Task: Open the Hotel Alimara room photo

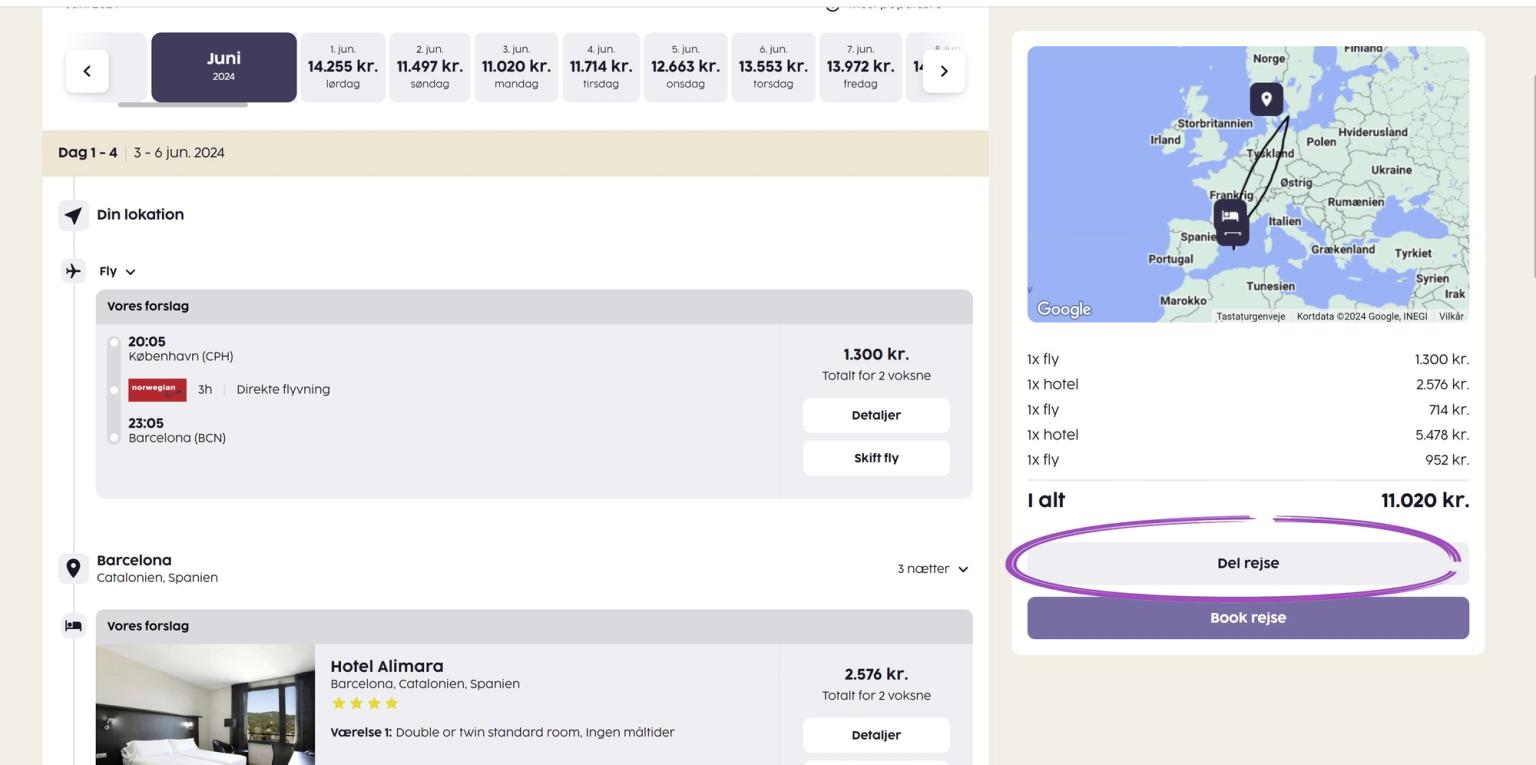Action: click(206, 704)
